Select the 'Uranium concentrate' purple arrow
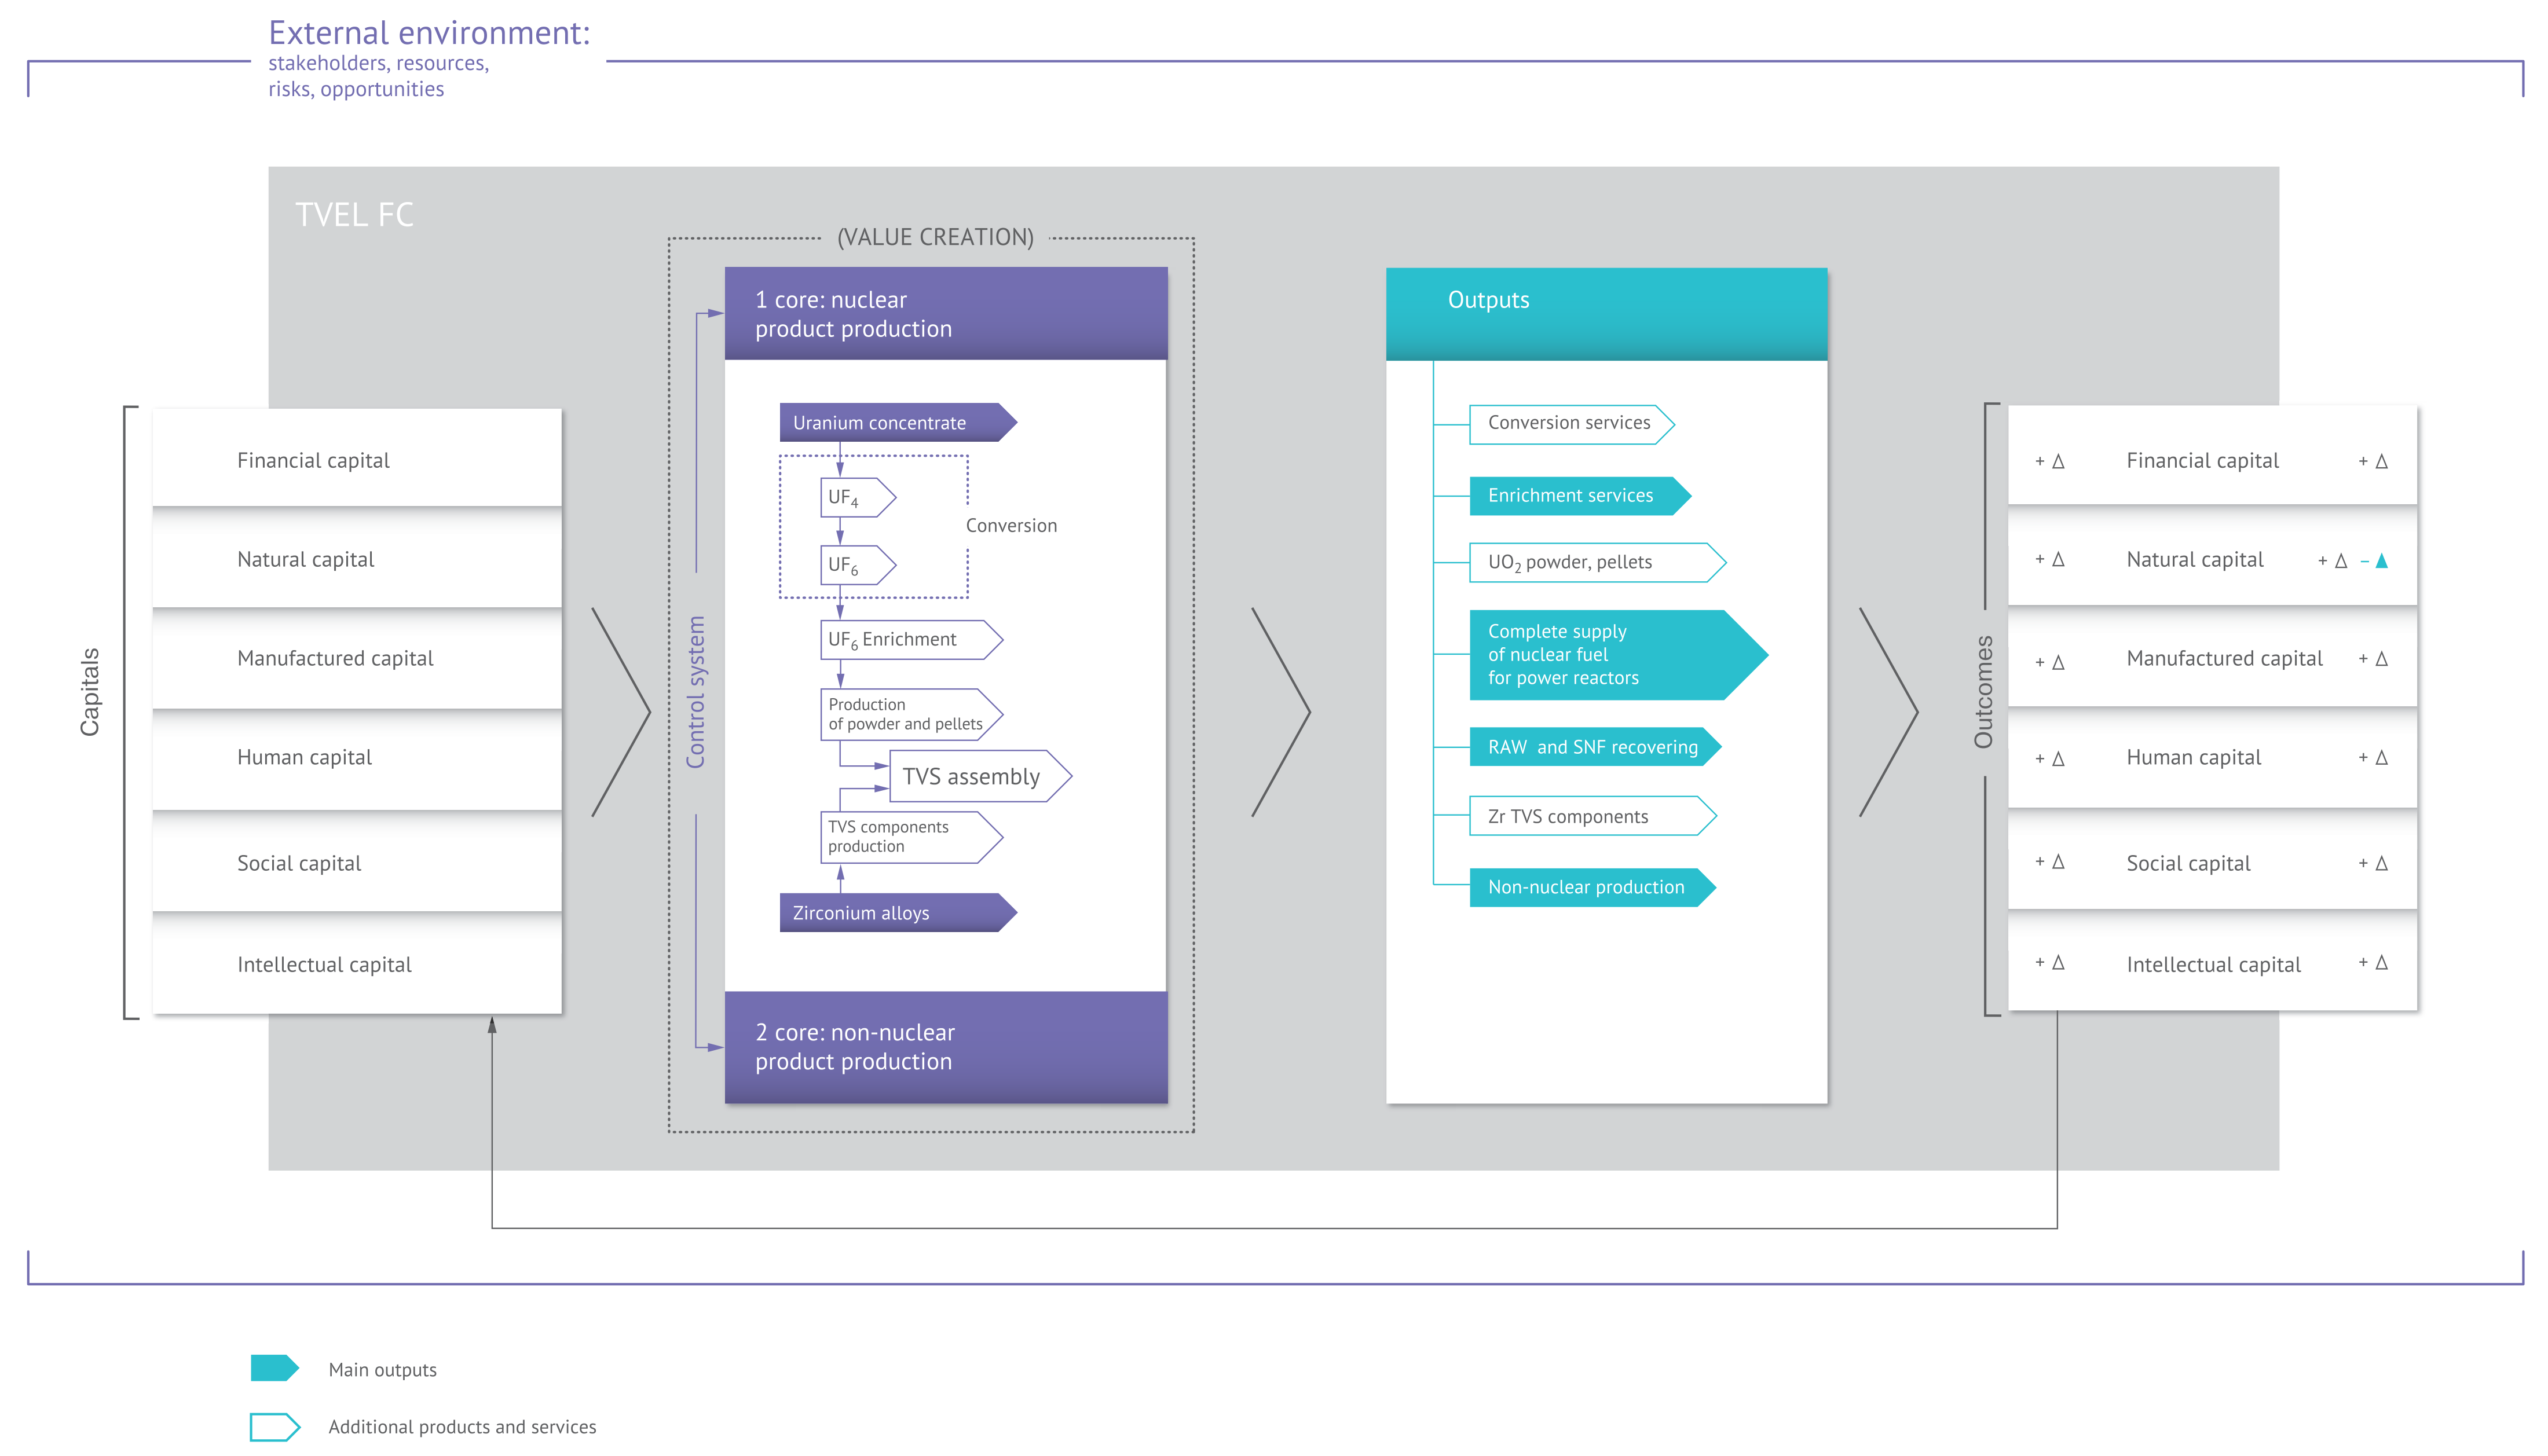The image size is (2548, 1456). (898, 422)
